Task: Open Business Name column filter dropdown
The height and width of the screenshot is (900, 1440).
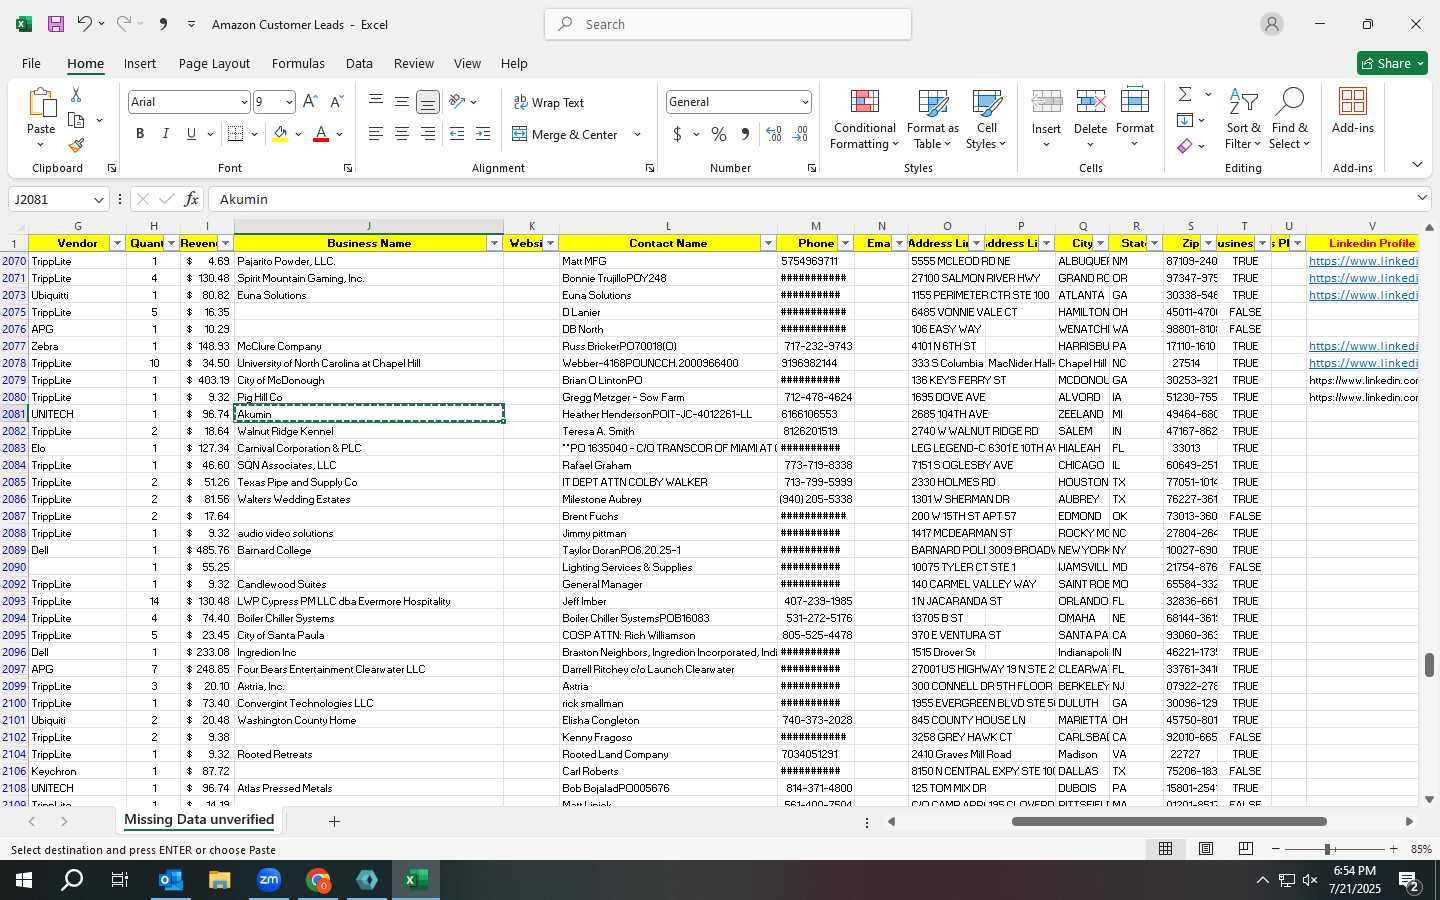Action: tap(494, 243)
